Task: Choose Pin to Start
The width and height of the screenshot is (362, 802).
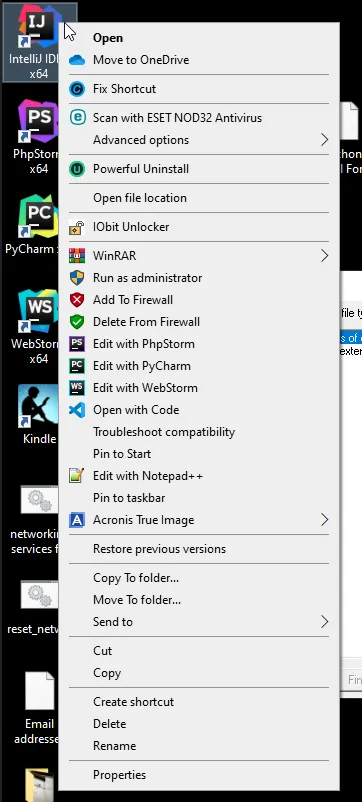Action: pyautogui.click(x=199, y=454)
